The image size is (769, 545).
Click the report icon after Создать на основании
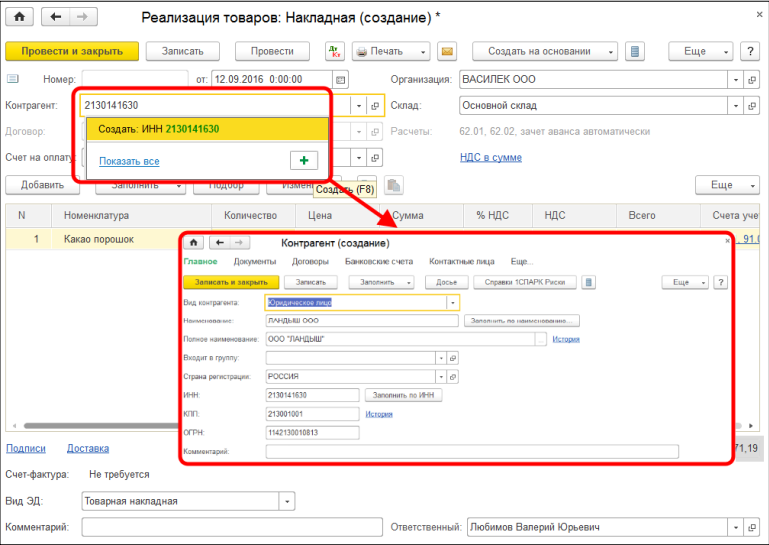[635, 51]
